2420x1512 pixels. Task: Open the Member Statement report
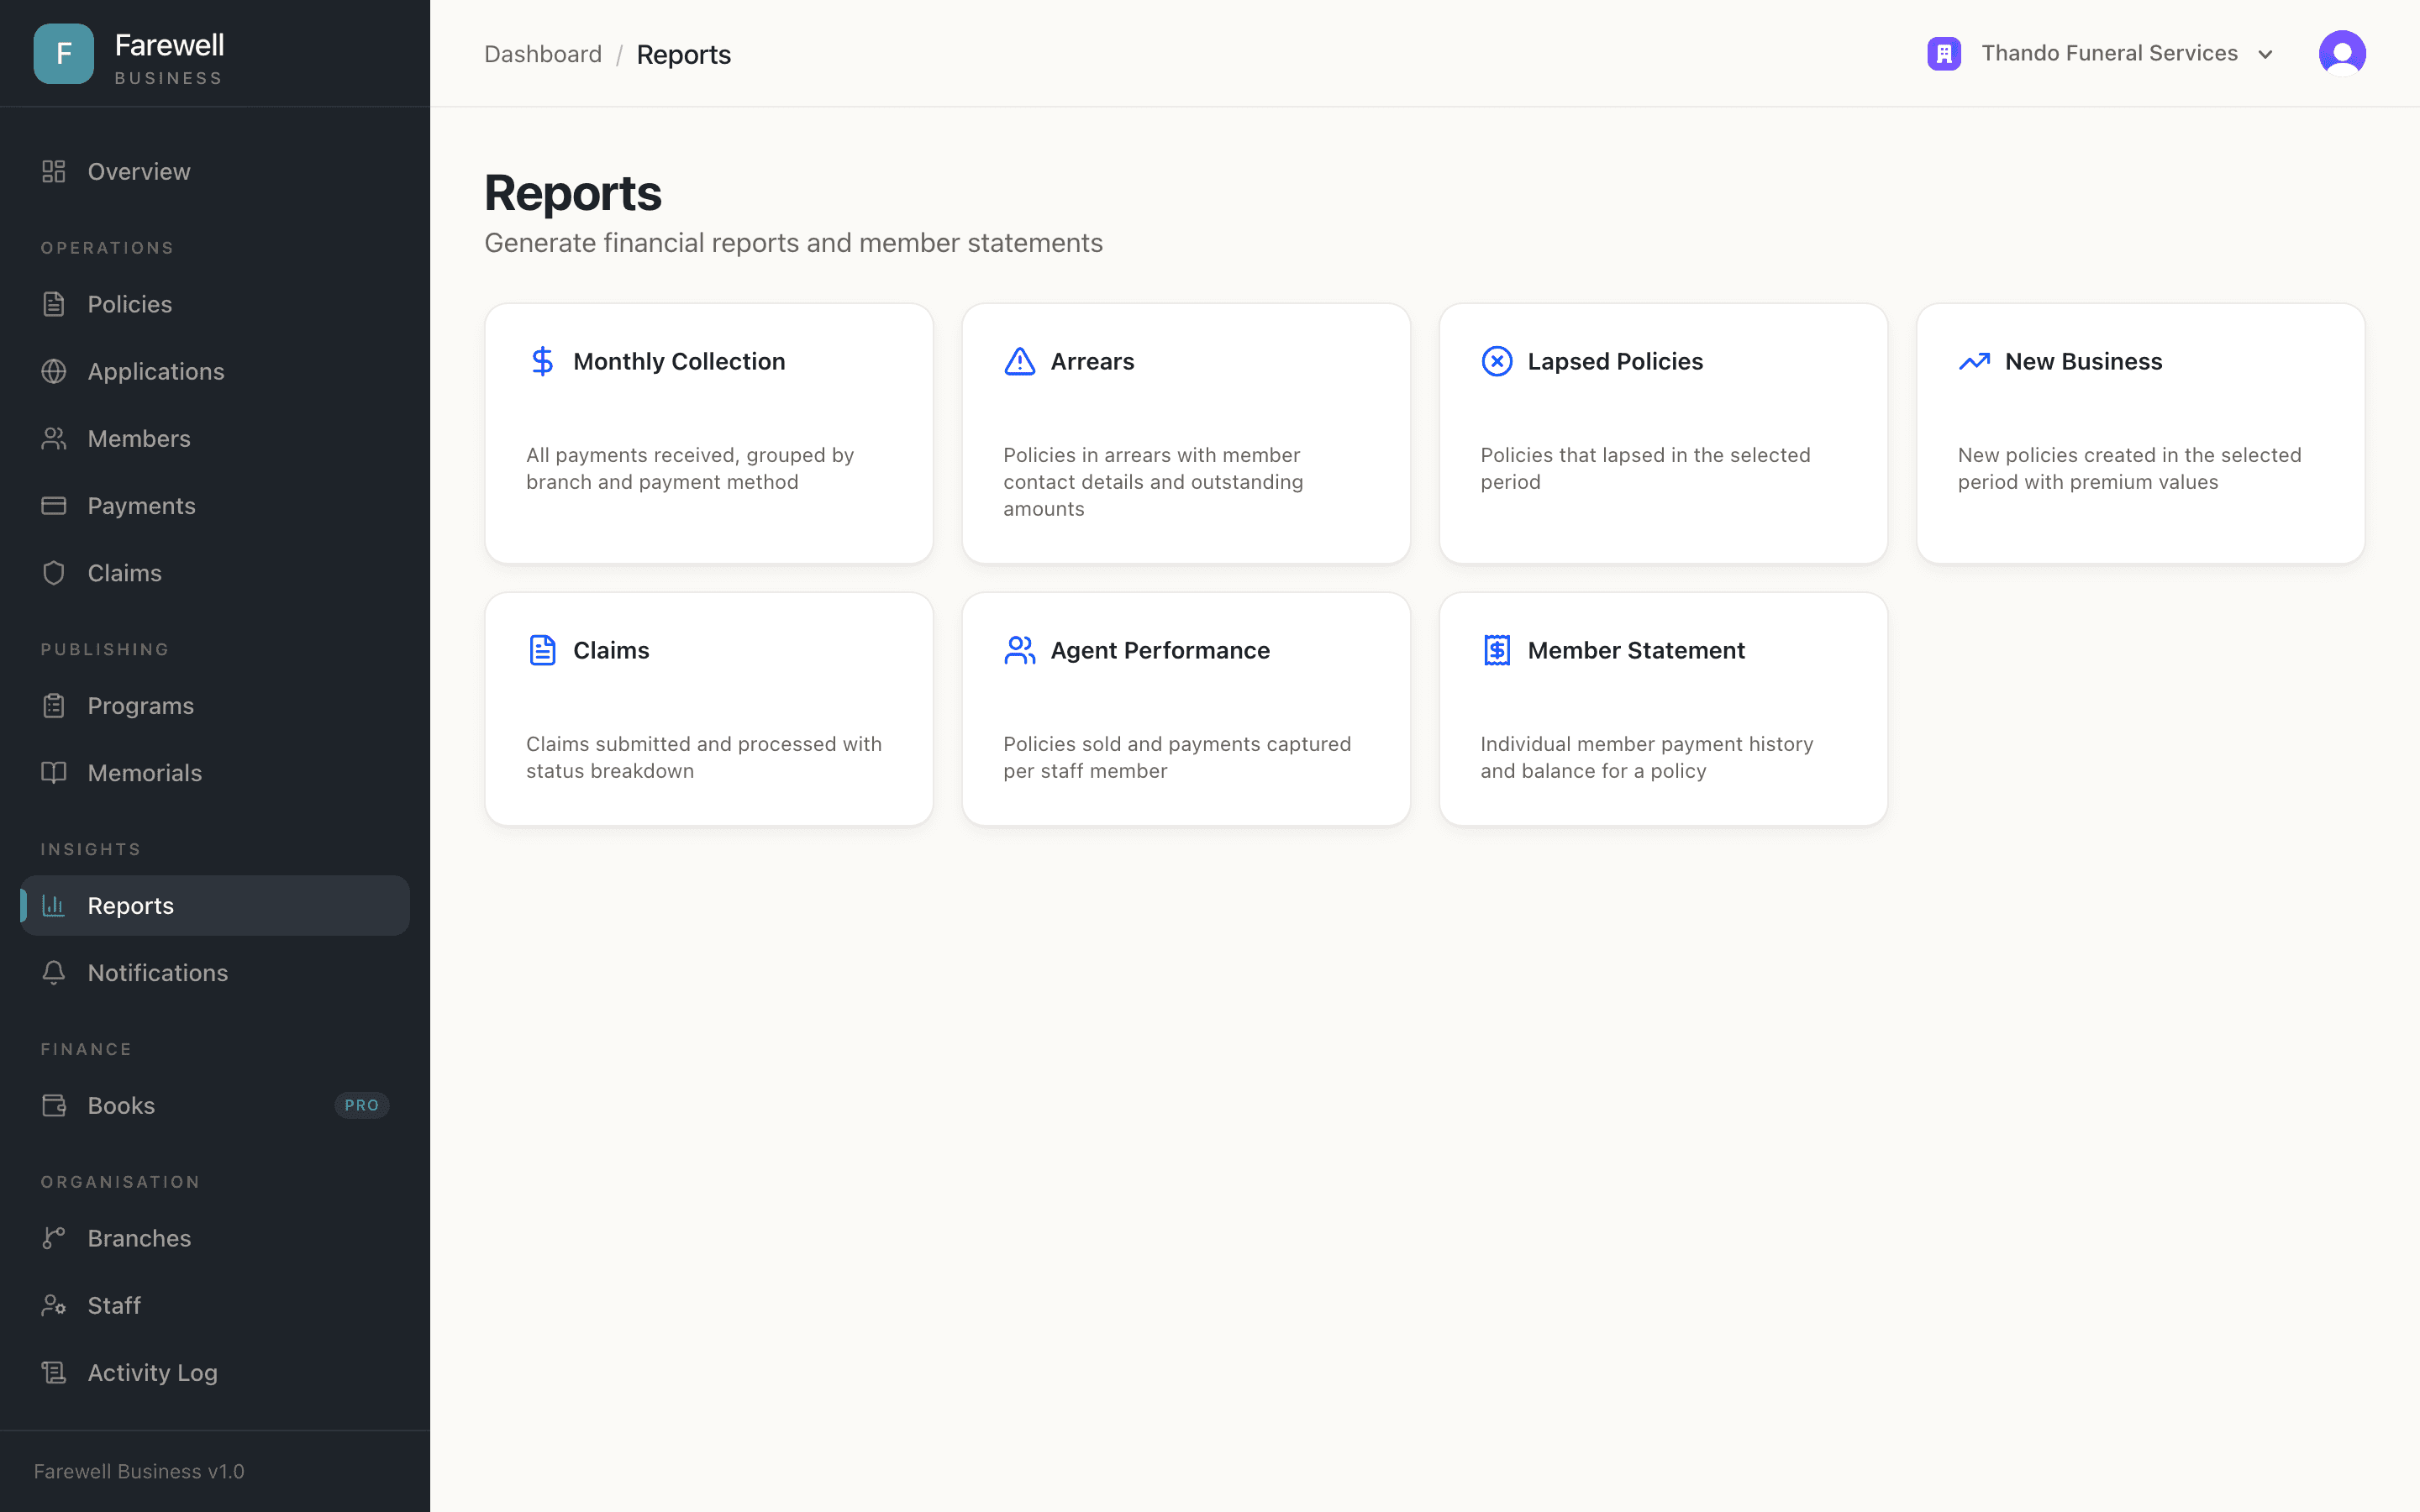[x=1663, y=709]
